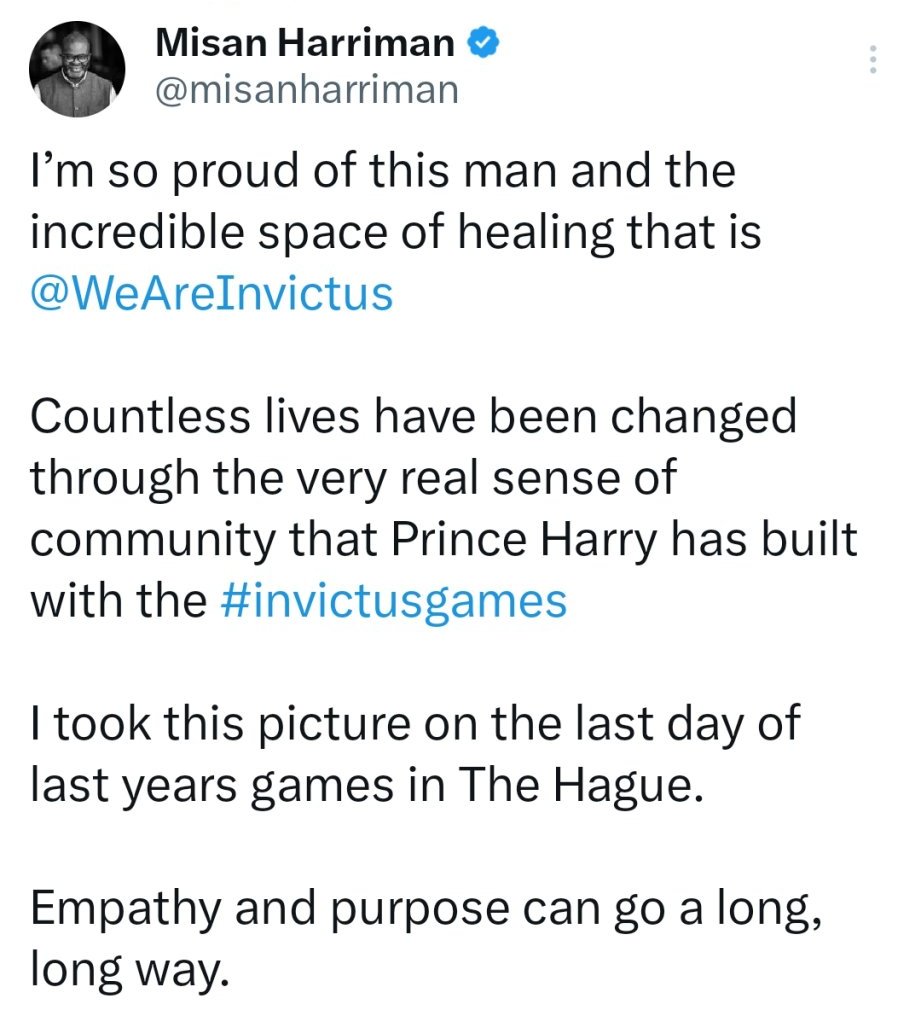Open the #invictusgames hashtag

(391, 602)
